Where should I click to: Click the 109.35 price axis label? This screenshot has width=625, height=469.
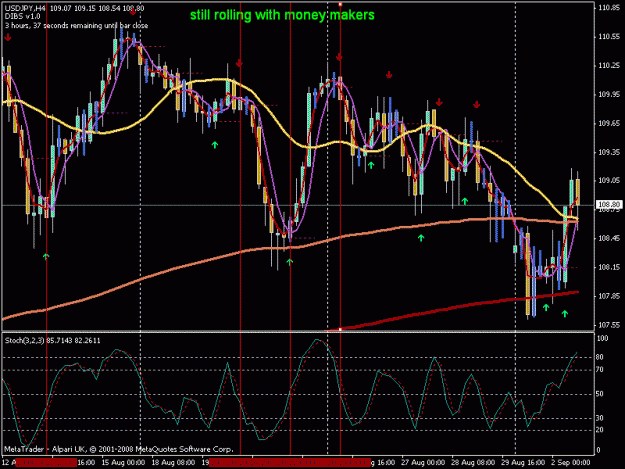click(x=609, y=152)
